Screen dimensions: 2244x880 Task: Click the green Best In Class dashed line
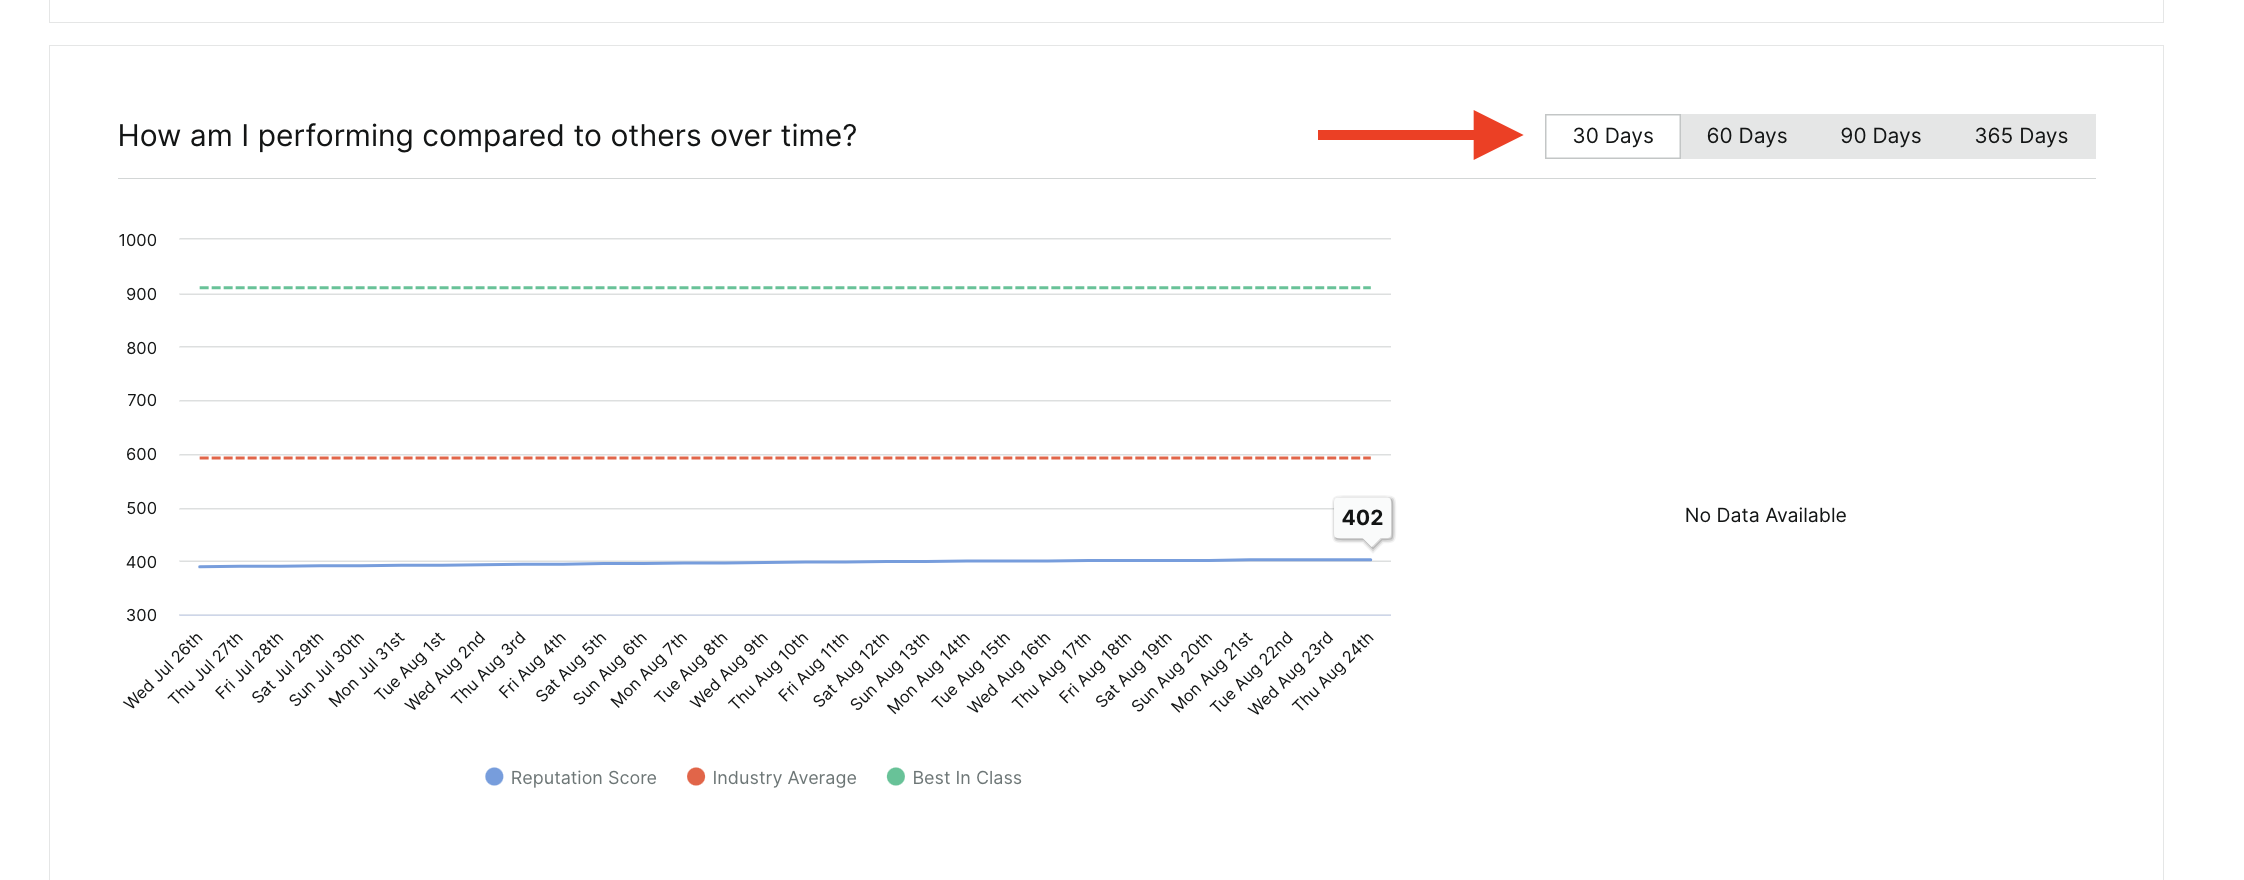(780, 288)
